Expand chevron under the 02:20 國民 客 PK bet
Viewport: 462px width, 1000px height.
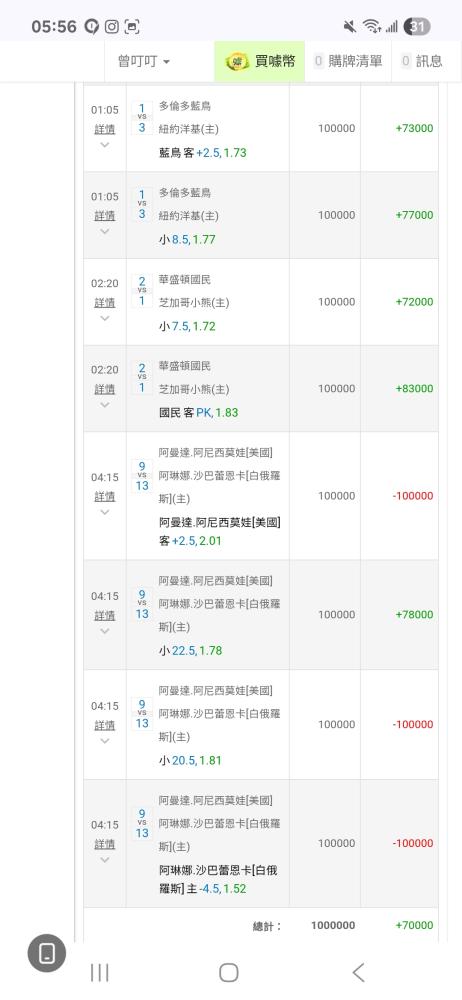click(x=105, y=405)
